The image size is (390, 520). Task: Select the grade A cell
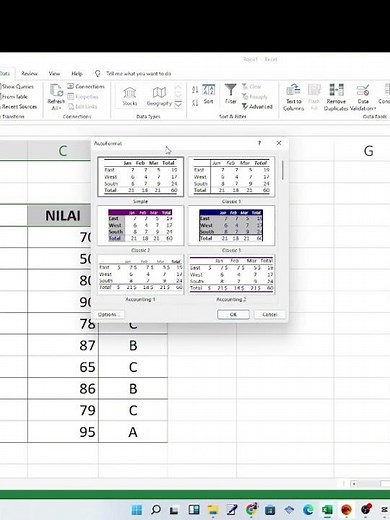(x=133, y=432)
